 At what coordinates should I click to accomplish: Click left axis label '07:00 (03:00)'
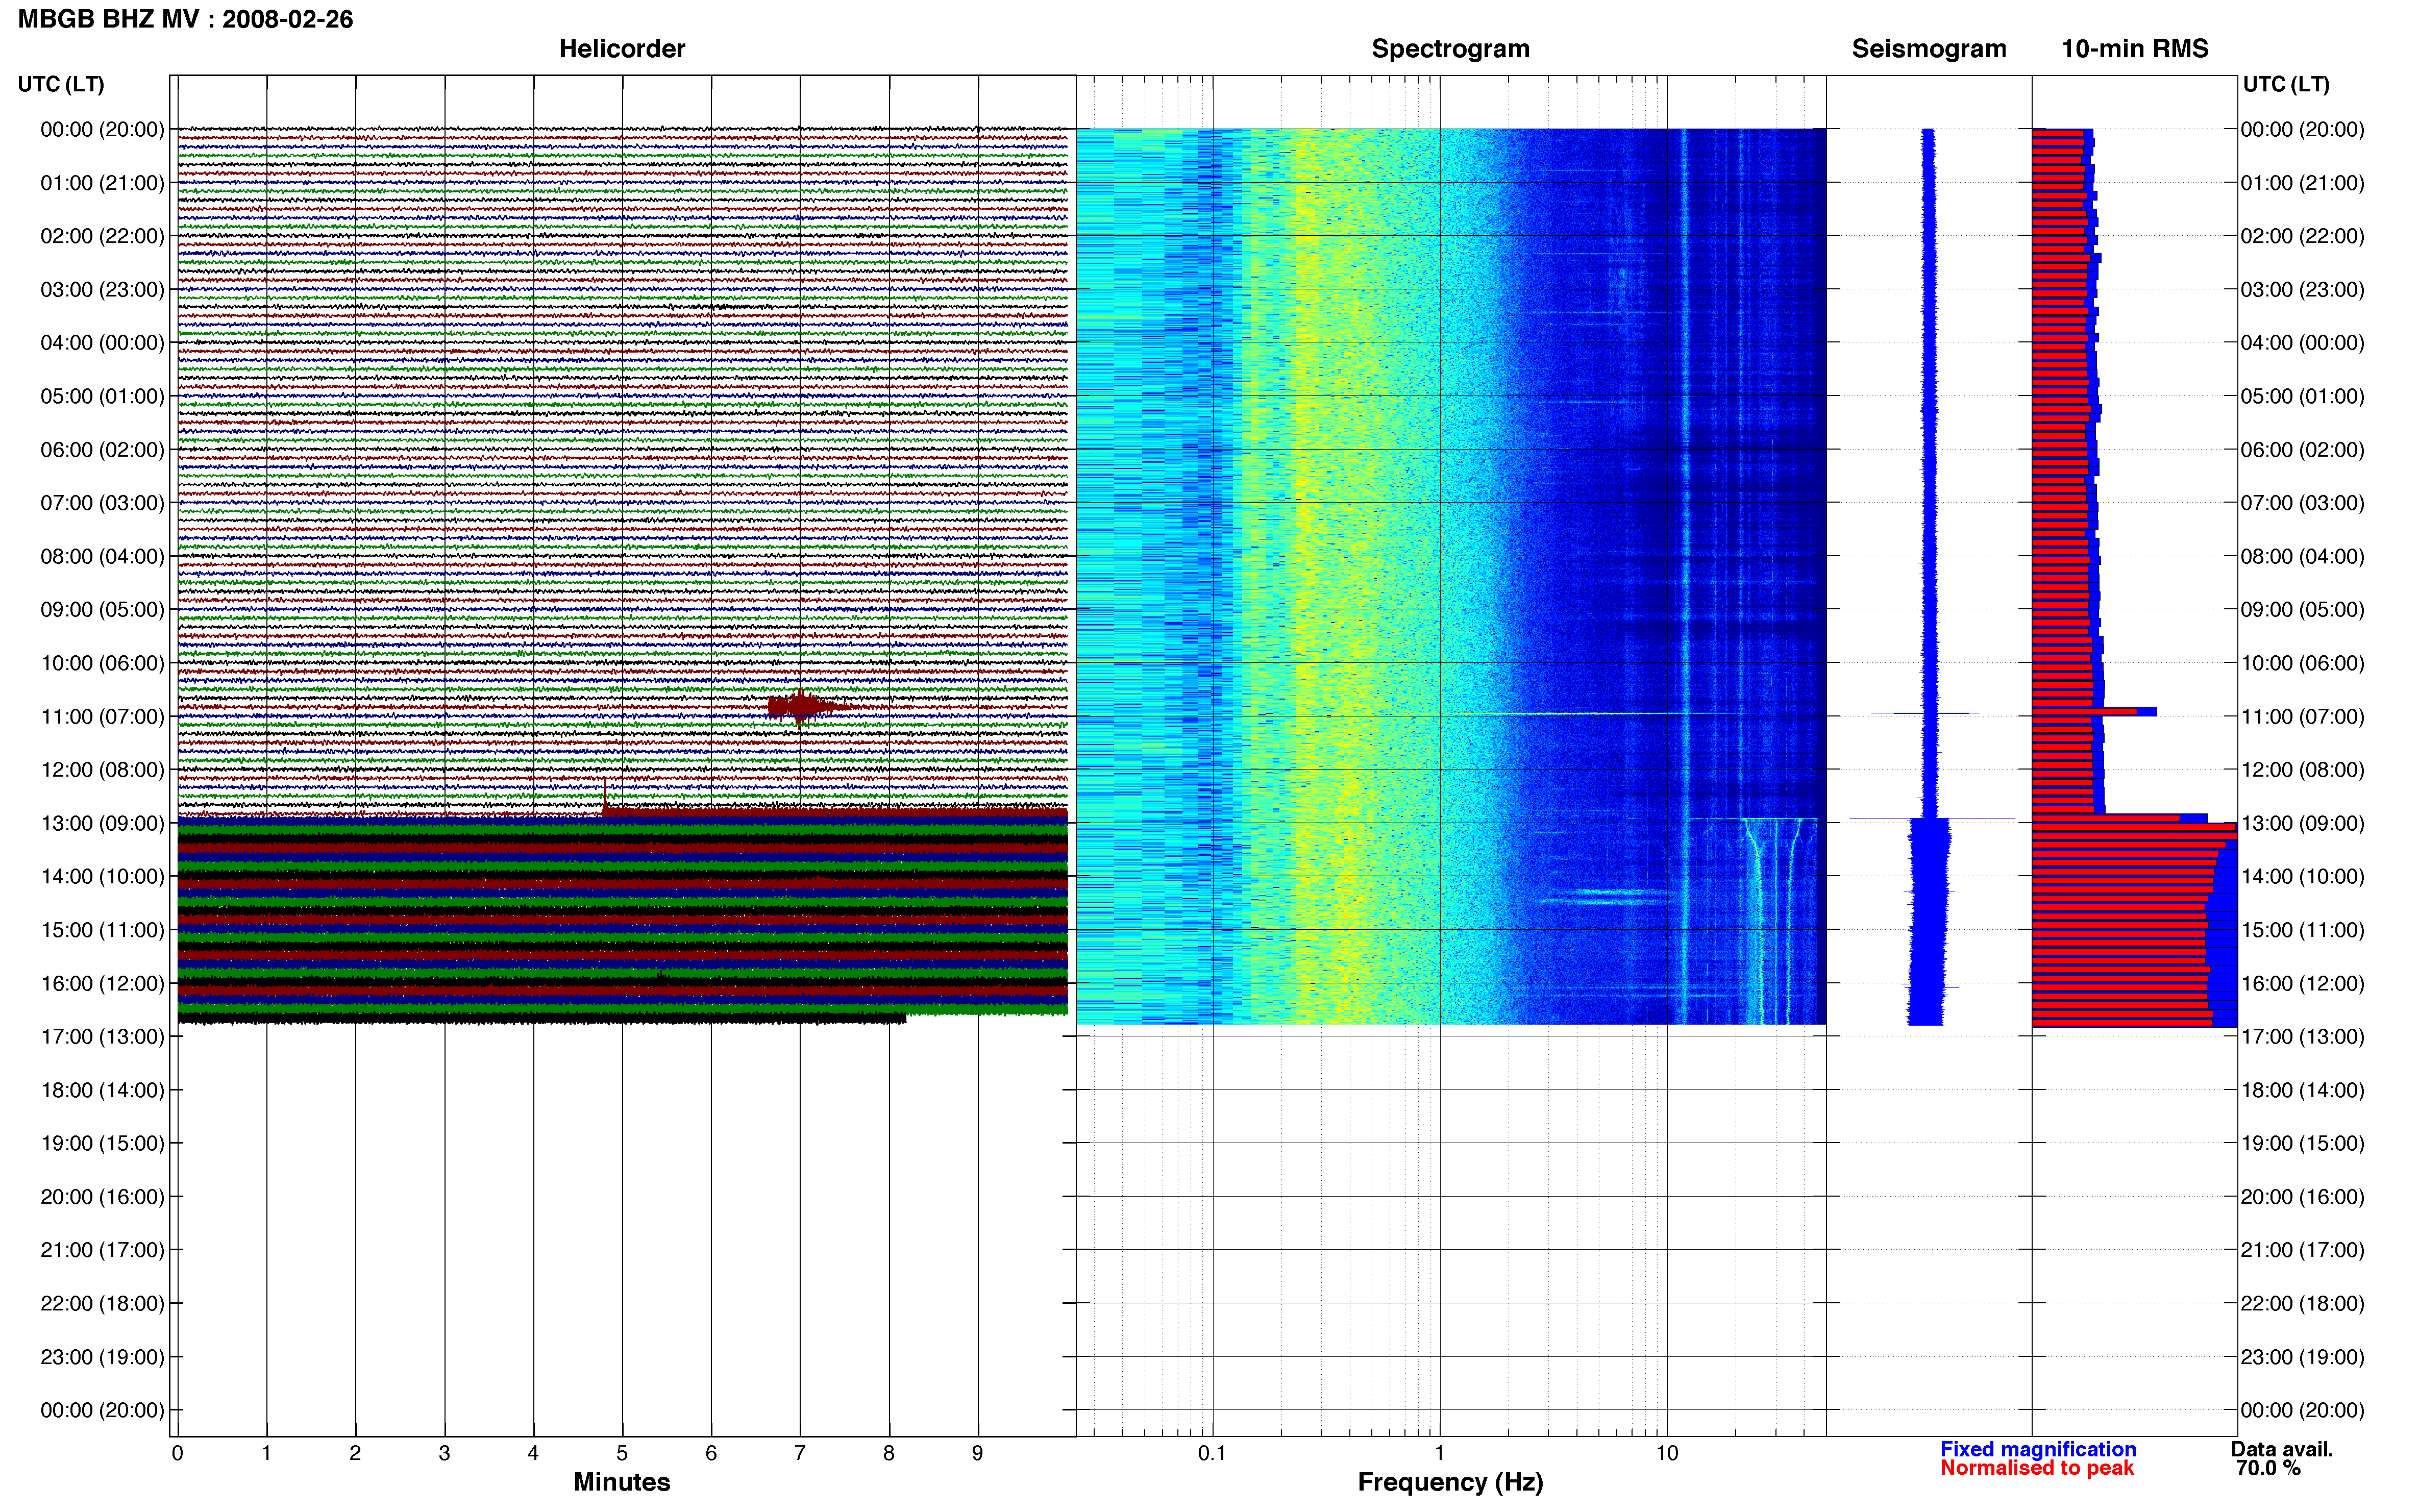click(x=102, y=503)
